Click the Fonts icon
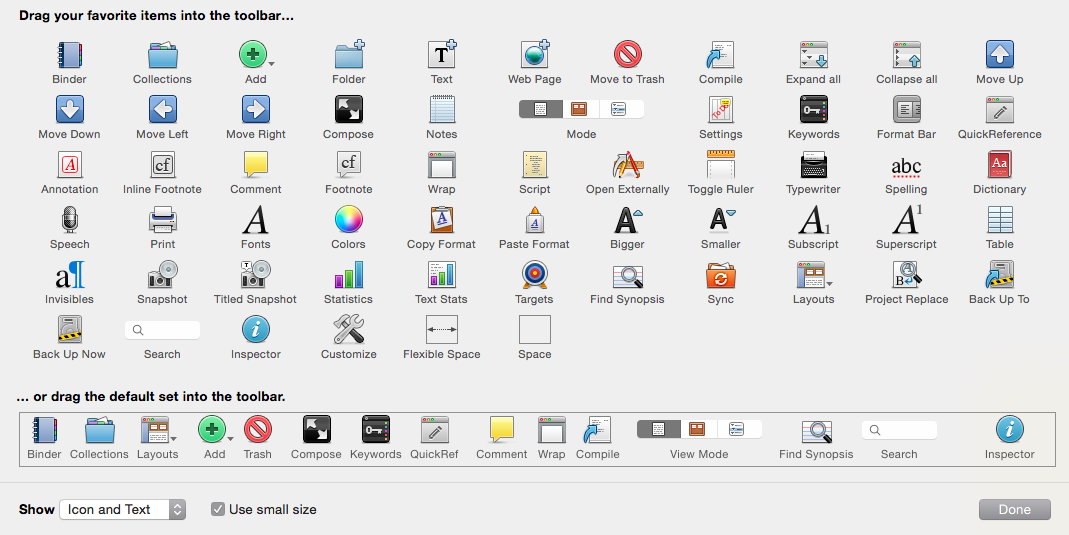Viewport: 1069px width, 535px height. (256, 219)
